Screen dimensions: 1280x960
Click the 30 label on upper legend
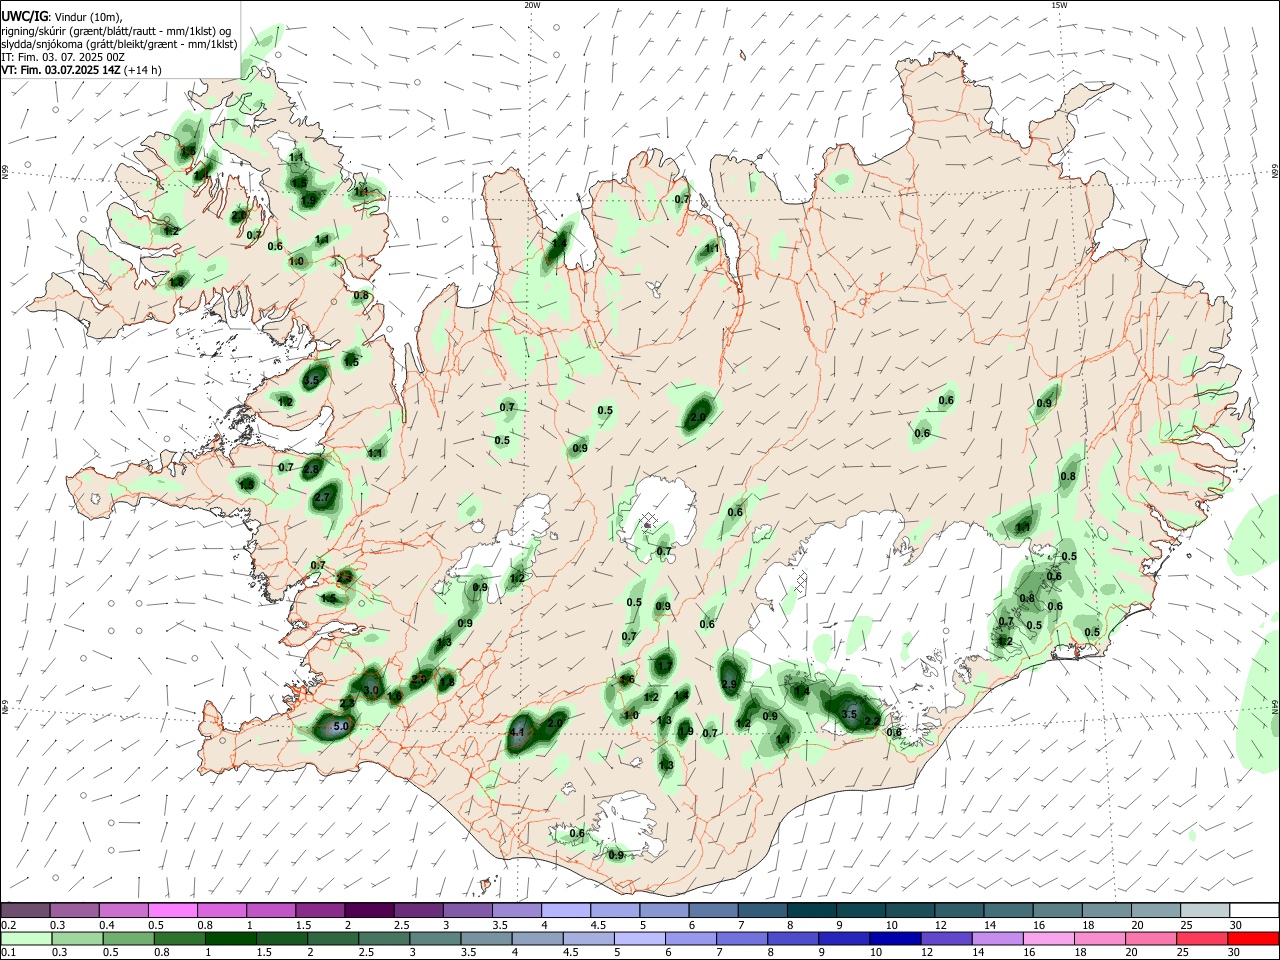tap(1235, 925)
